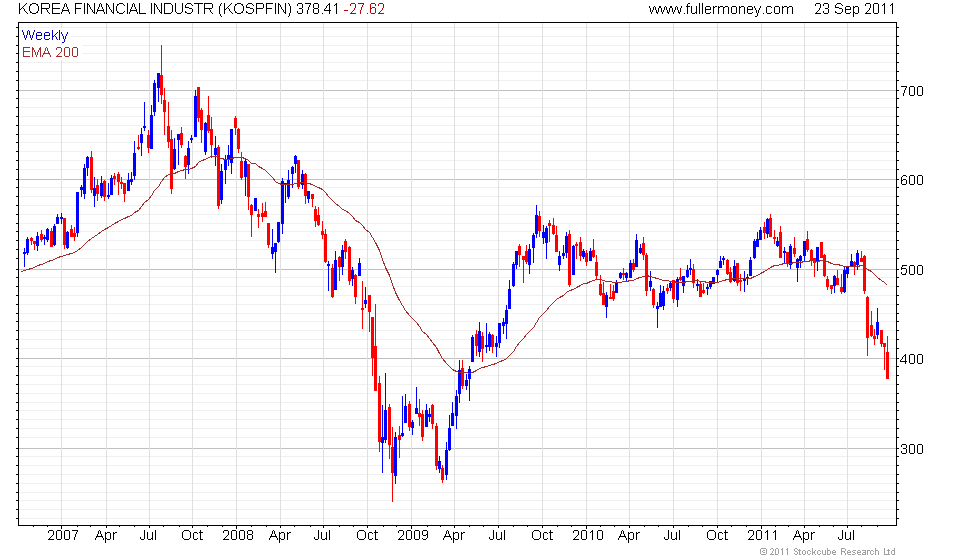Click the late 2008 lowest candlestick
980x560 pixels.
point(392,462)
